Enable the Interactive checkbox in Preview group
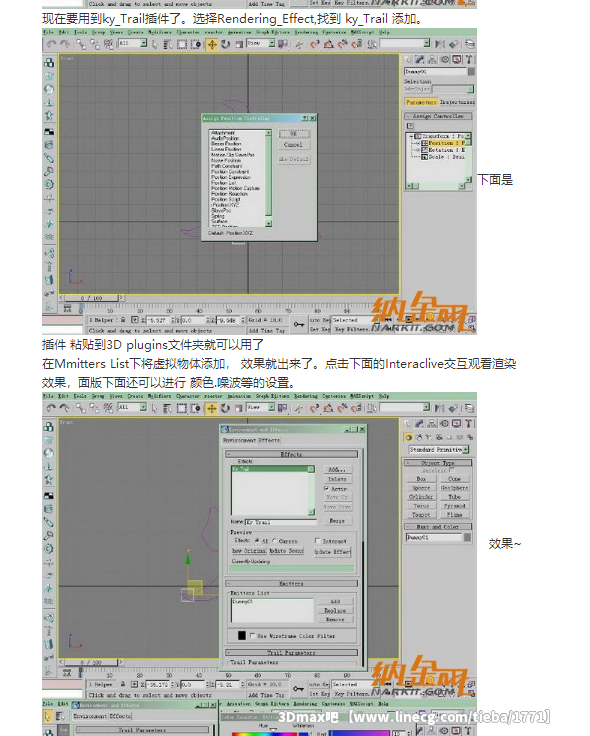This screenshot has height=736, width=590. tap(318, 541)
